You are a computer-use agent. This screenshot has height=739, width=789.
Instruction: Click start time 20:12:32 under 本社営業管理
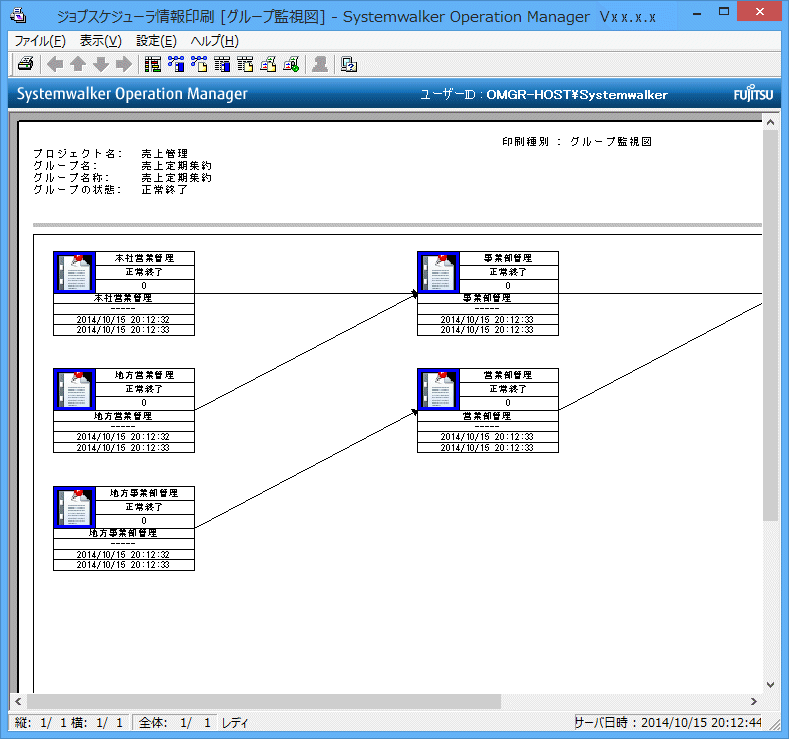(123, 319)
